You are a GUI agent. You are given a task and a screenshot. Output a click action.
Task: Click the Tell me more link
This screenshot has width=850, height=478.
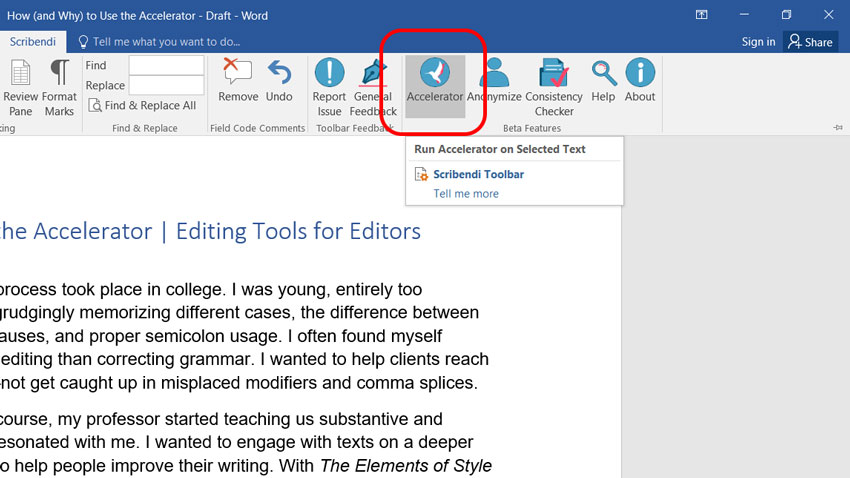click(x=466, y=193)
